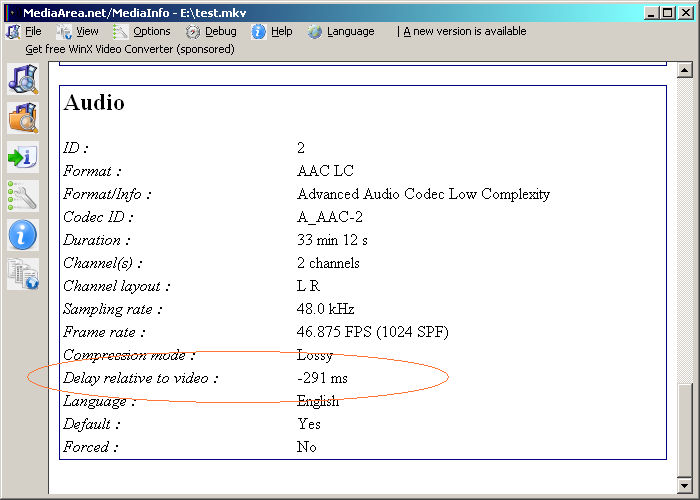700x500 pixels.
Task: Click the '-291 ms' delay value
Action: (322, 378)
